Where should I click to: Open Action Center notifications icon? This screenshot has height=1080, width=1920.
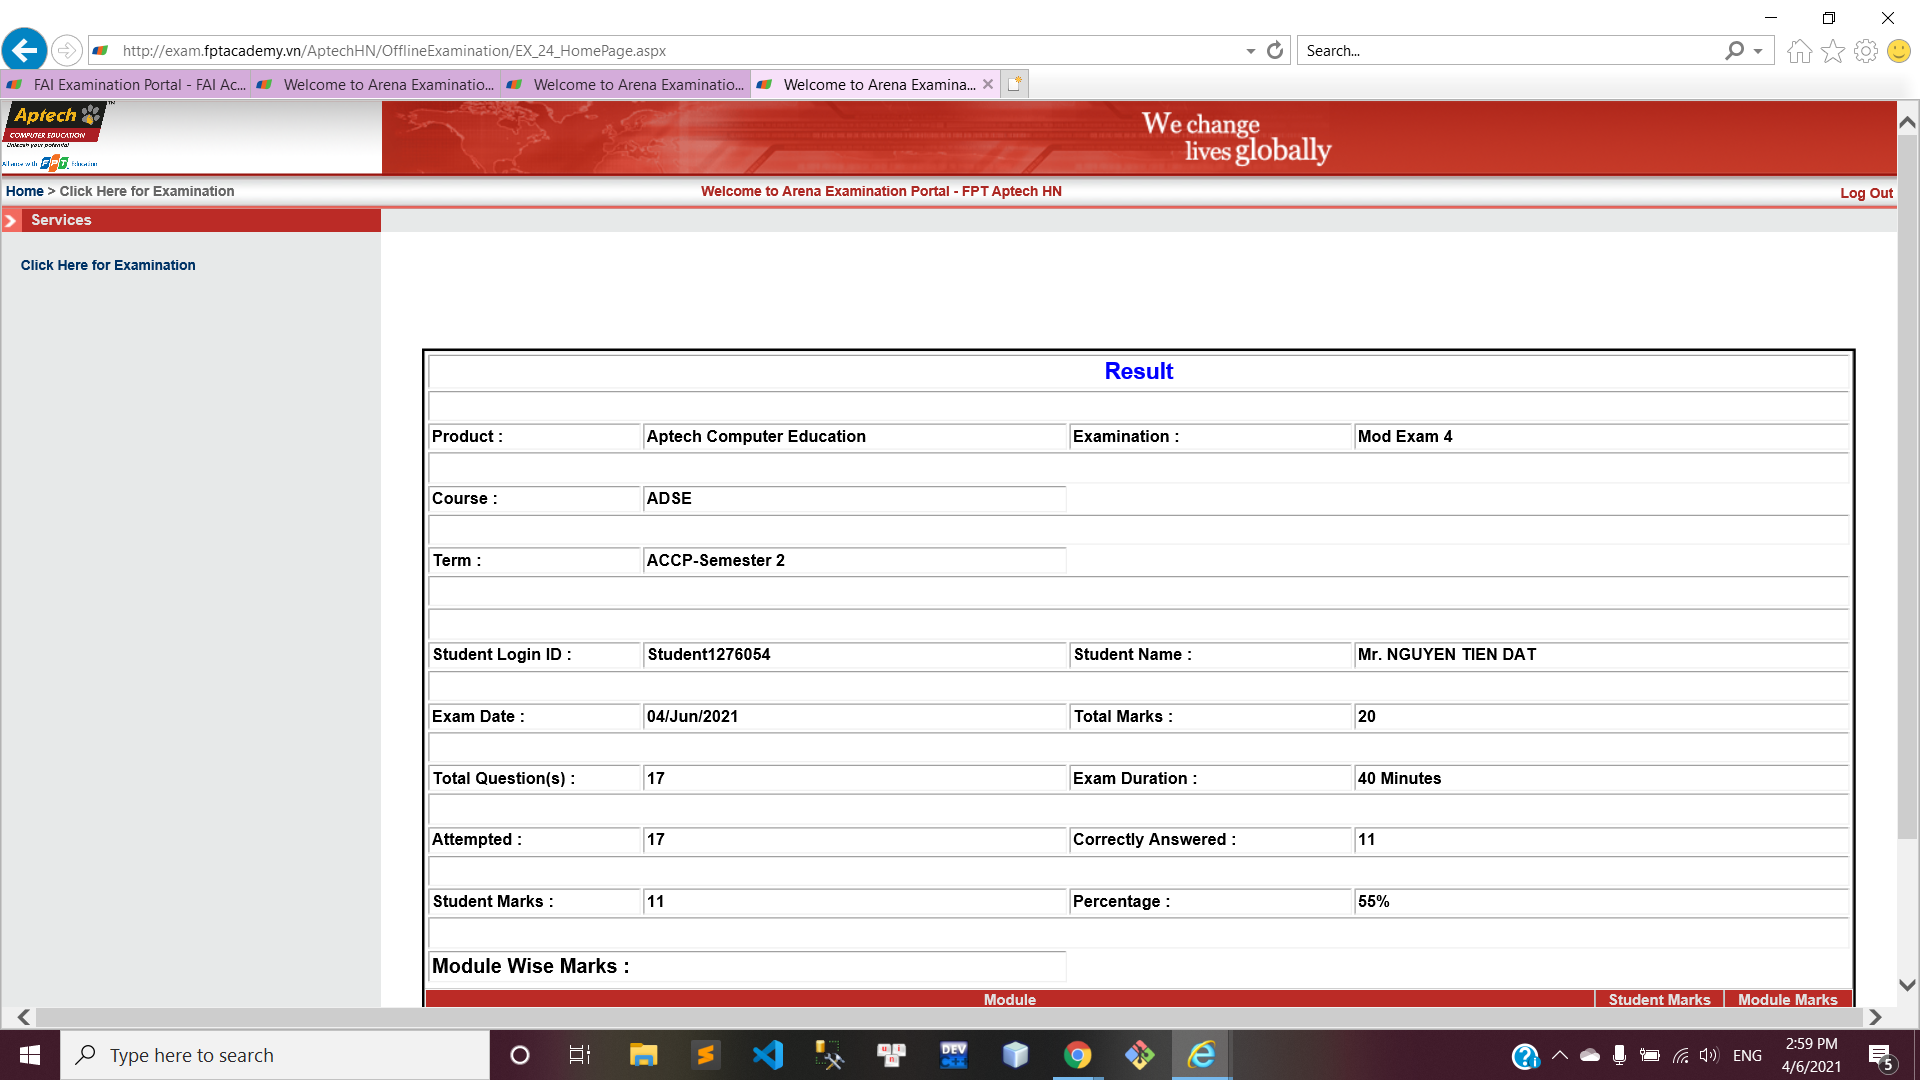[x=1880, y=1055]
